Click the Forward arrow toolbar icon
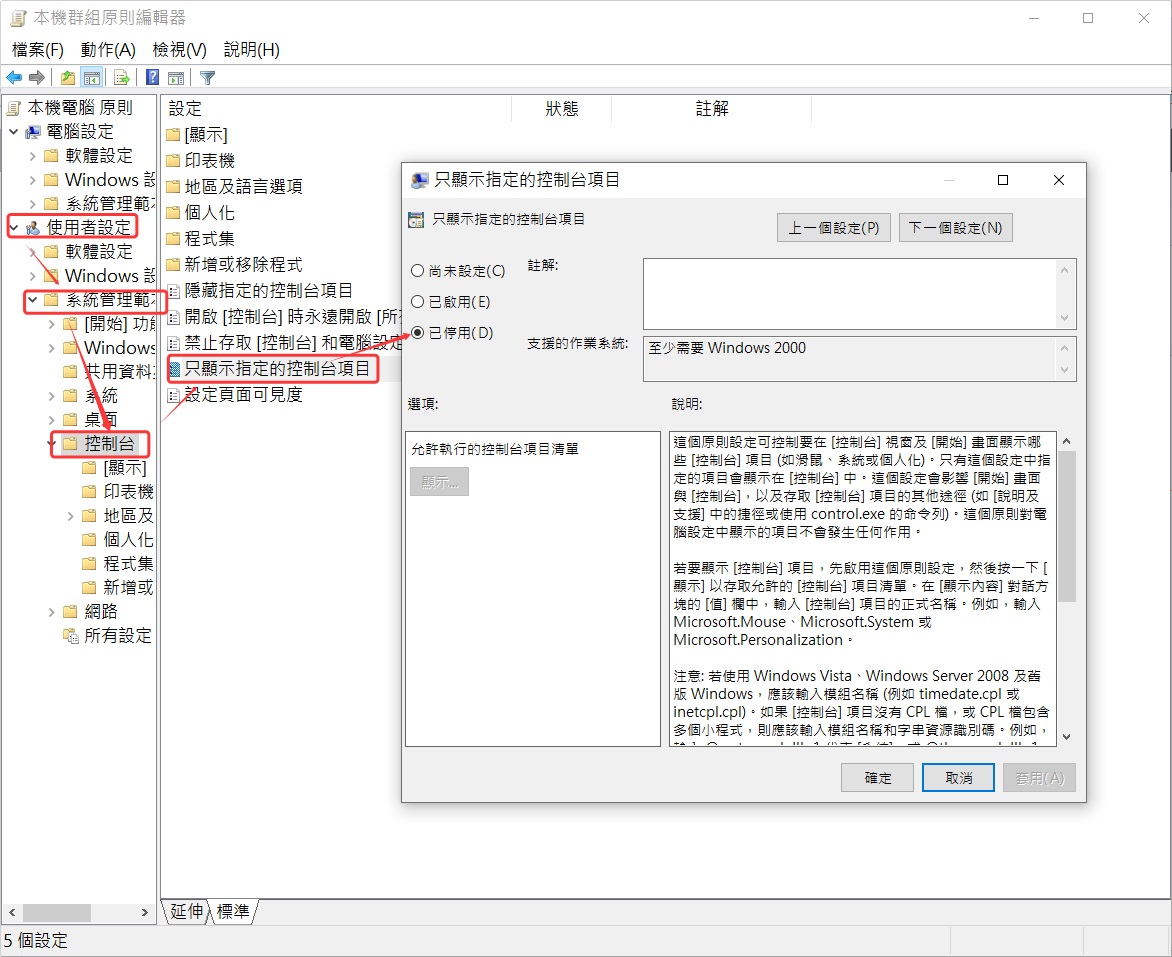 pyautogui.click(x=37, y=78)
